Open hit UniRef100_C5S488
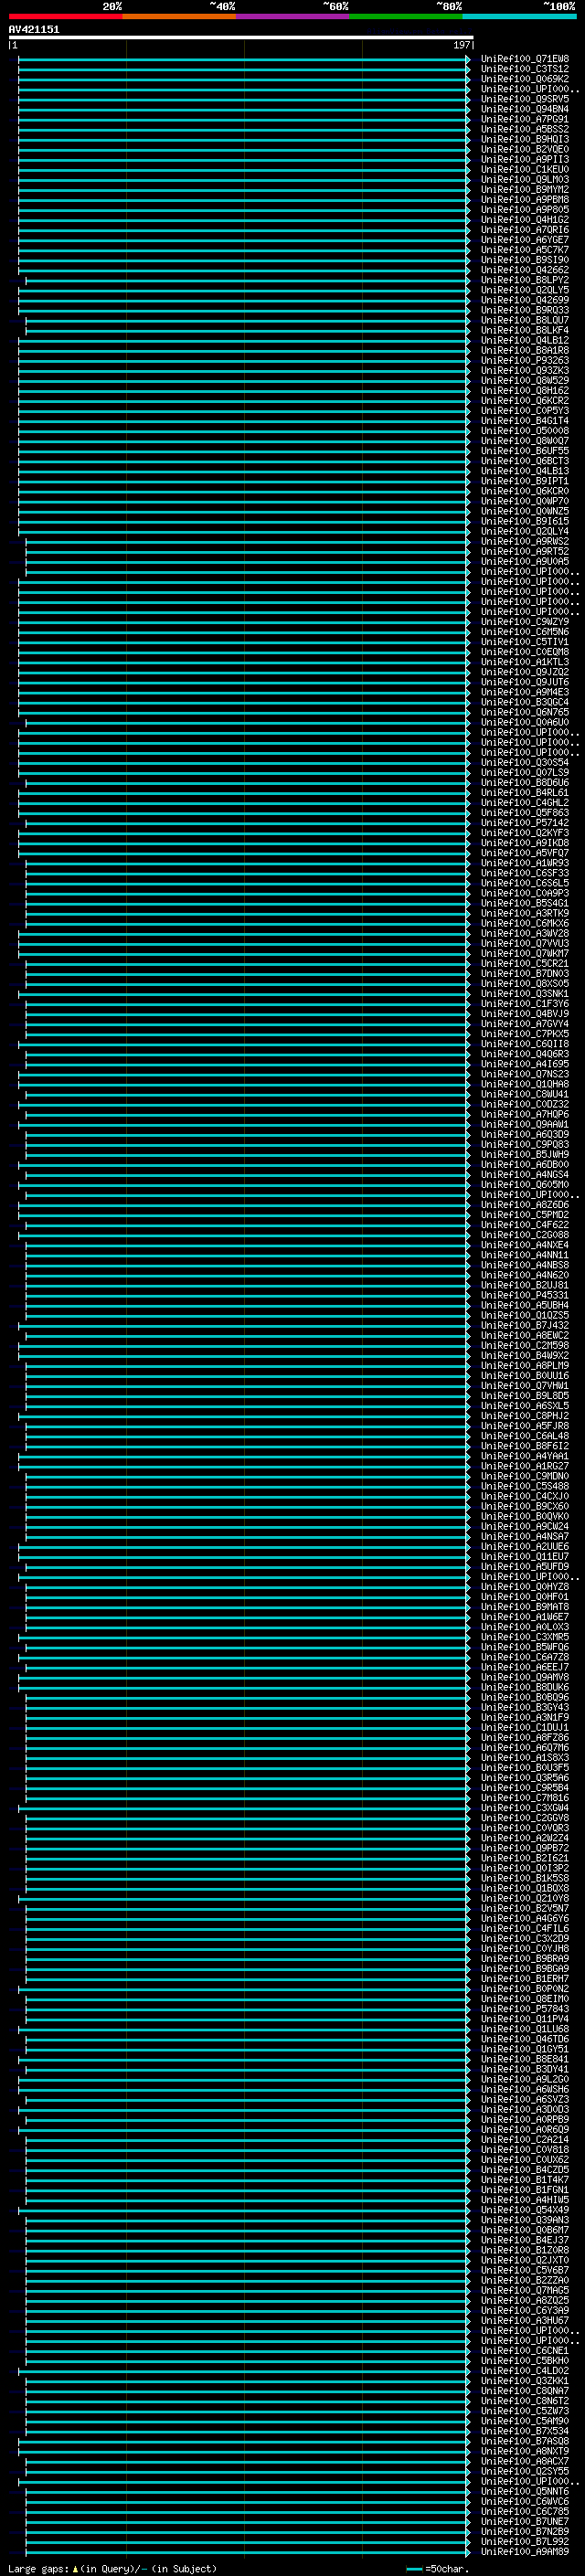The image size is (585, 2576). (x=525, y=1486)
